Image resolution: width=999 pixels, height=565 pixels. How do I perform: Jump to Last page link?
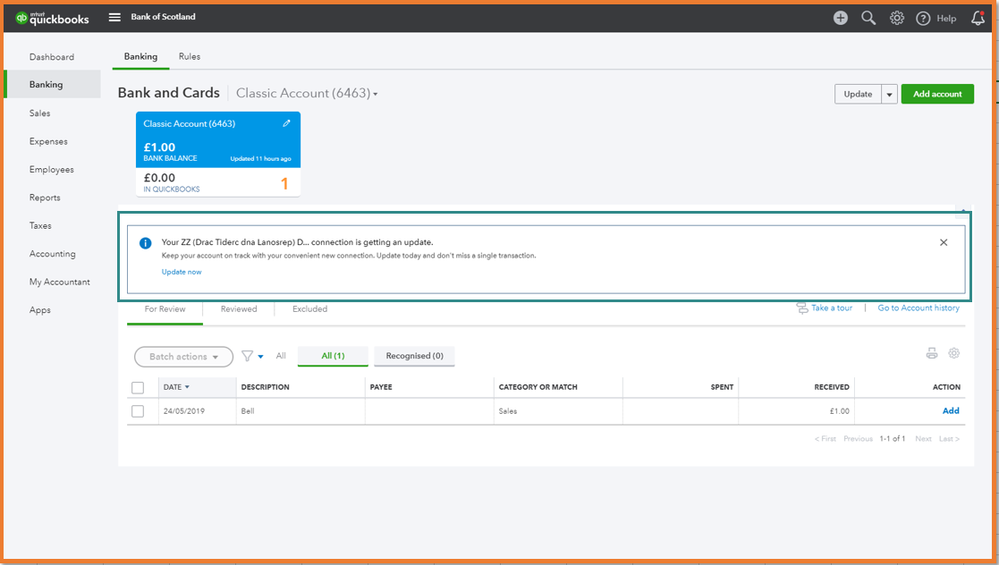(x=949, y=439)
